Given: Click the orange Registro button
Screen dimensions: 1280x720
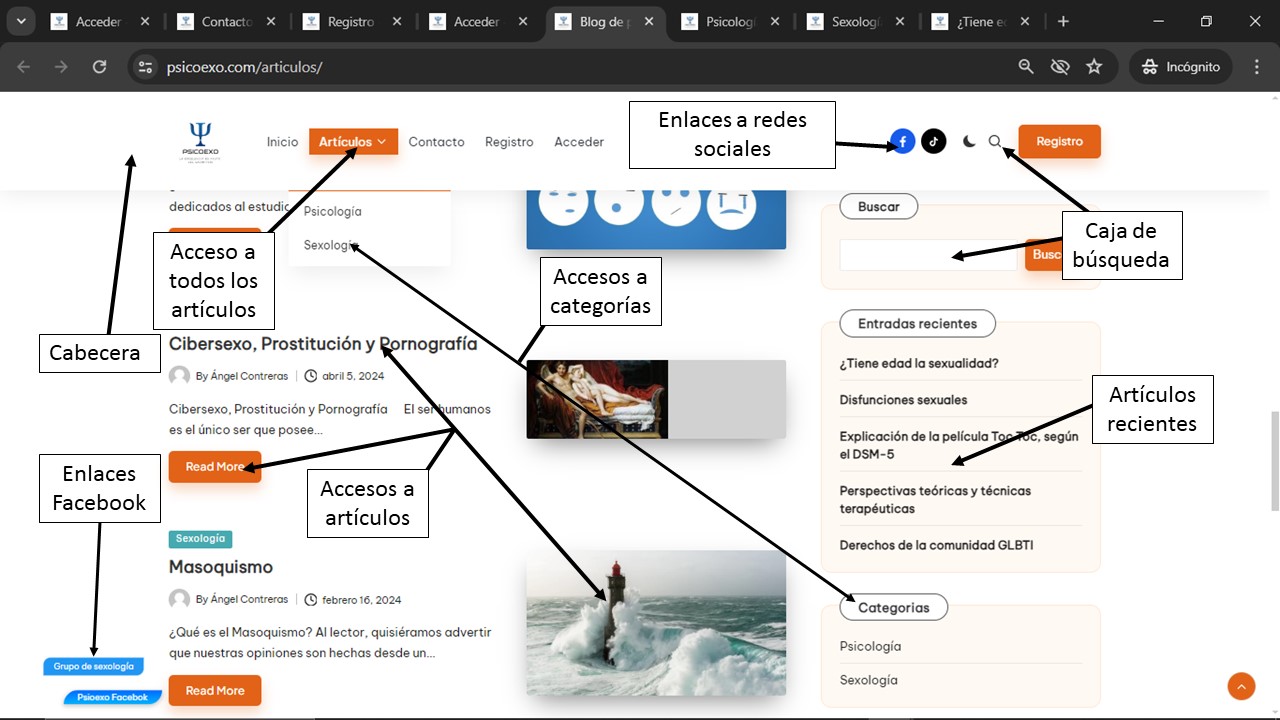Looking at the screenshot, I should coord(1059,142).
